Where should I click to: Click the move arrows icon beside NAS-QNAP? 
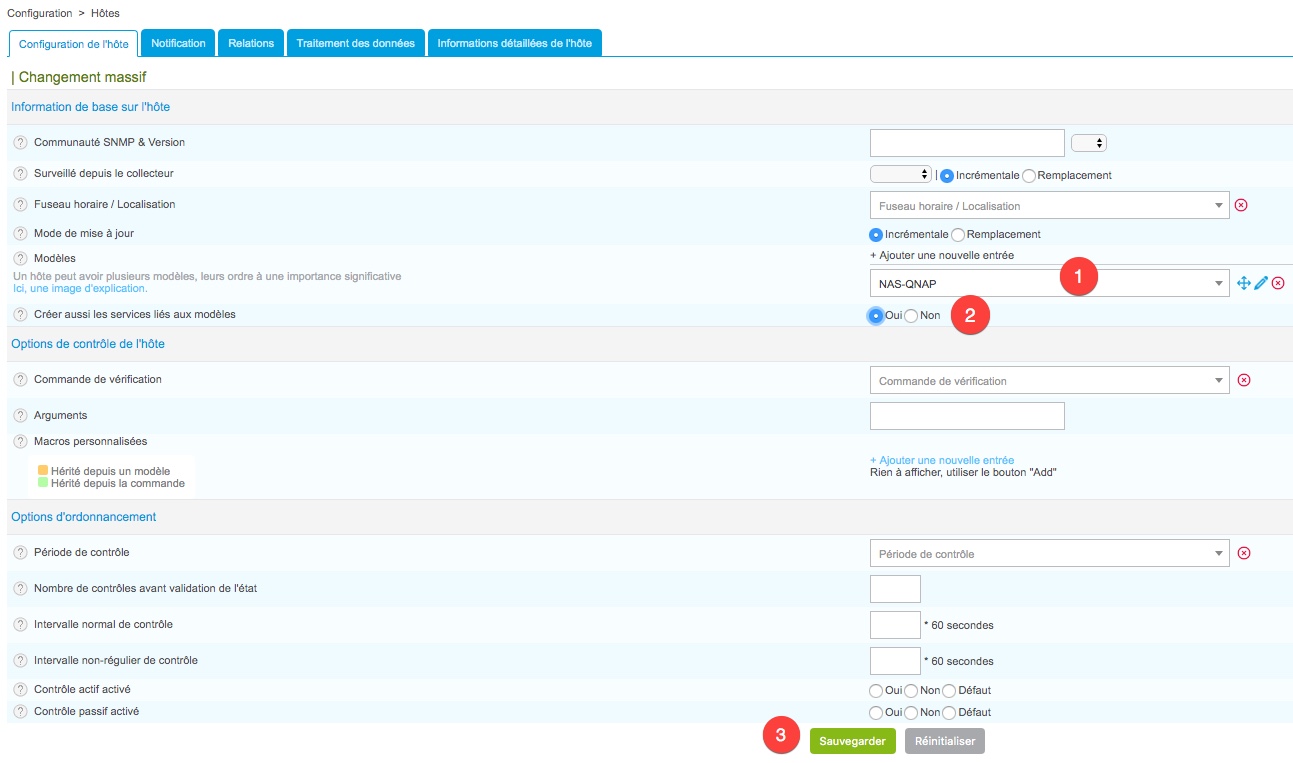click(1244, 283)
